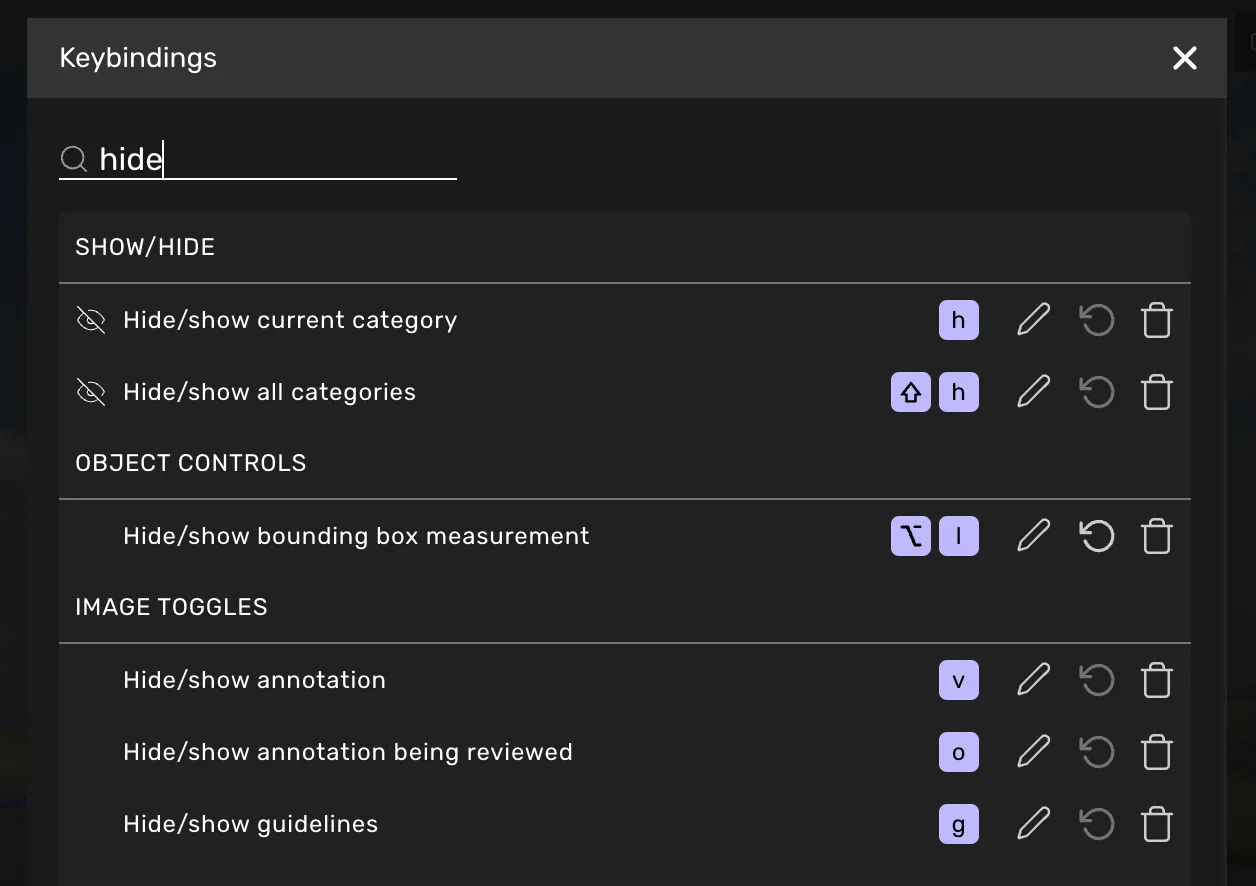Delete the bounding box measurement keybinding
The width and height of the screenshot is (1256, 886).
point(1157,536)
